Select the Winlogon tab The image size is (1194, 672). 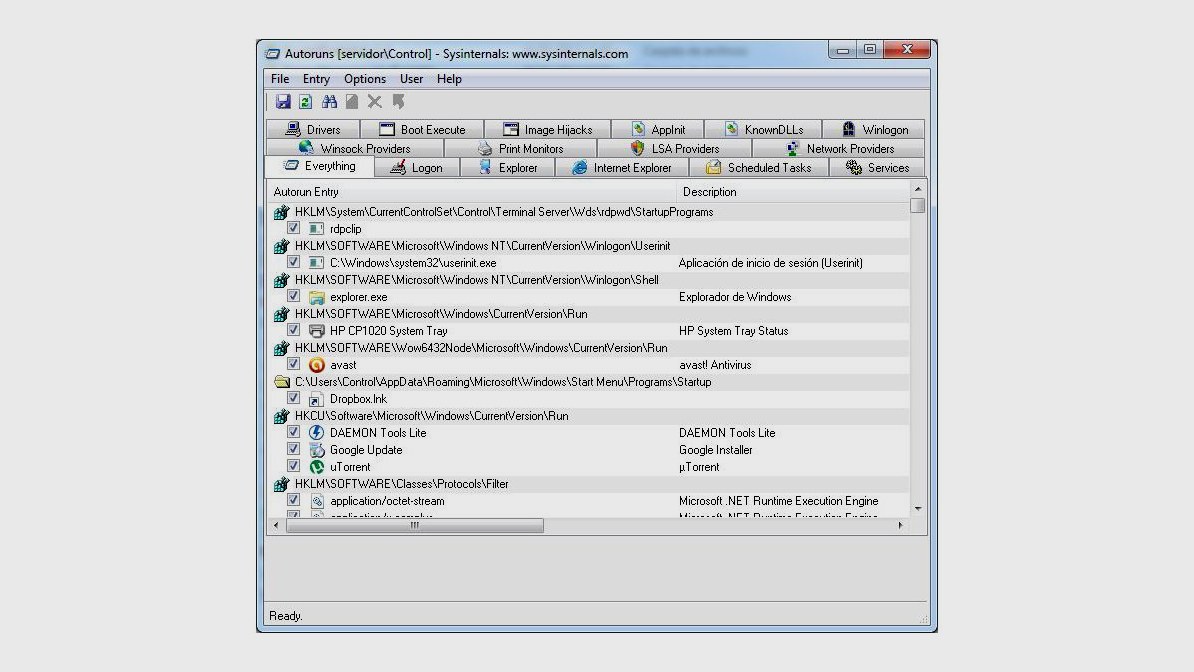pyautogui.click(x=874, y=130)
